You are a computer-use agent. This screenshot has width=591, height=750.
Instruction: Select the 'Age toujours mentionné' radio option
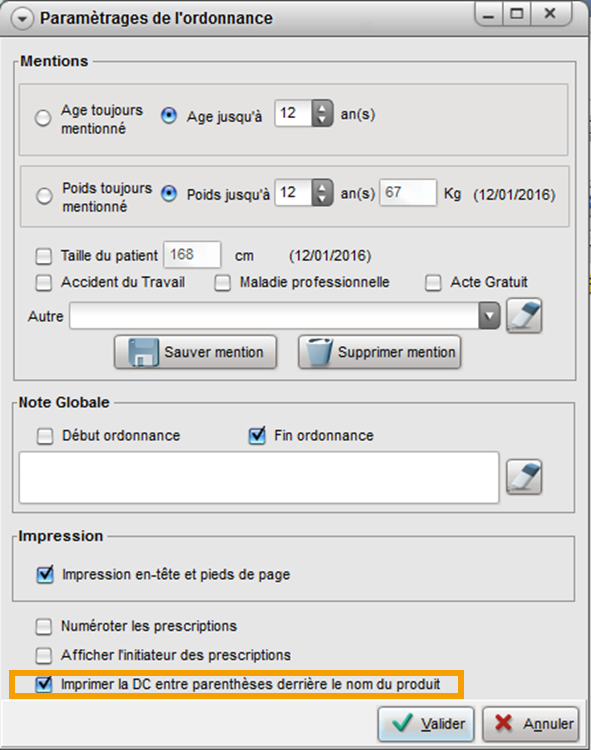[43, 118]
